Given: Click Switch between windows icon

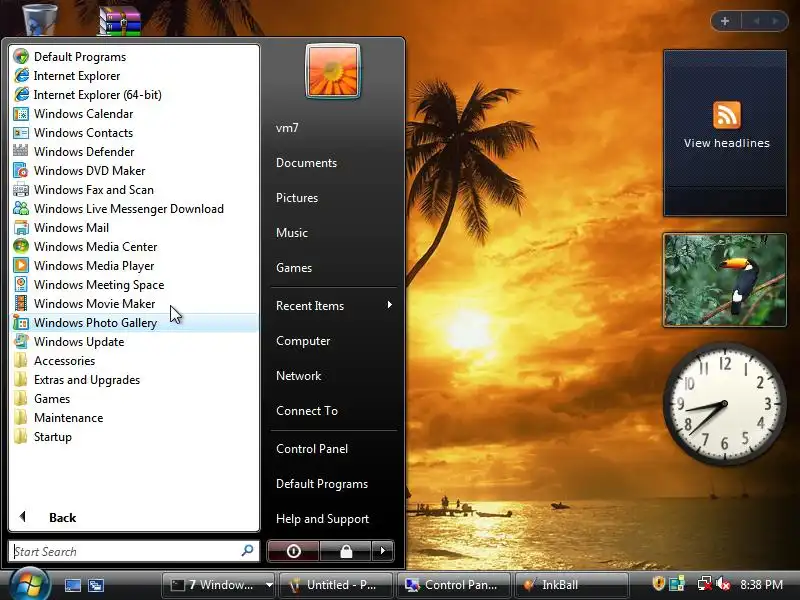Looking at the screenshot, I should point(95,585).
